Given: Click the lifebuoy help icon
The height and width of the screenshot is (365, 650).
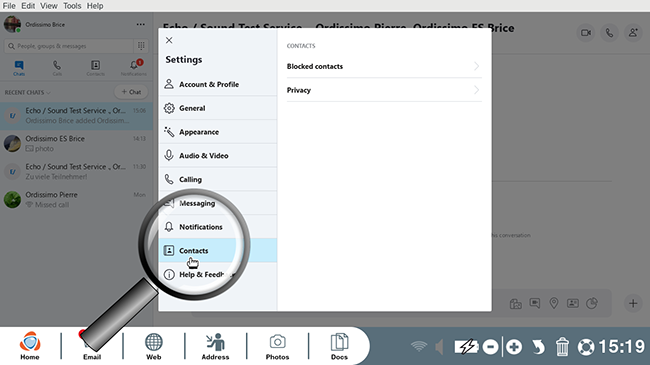Looking at the screenshot, I should point(586,347).
